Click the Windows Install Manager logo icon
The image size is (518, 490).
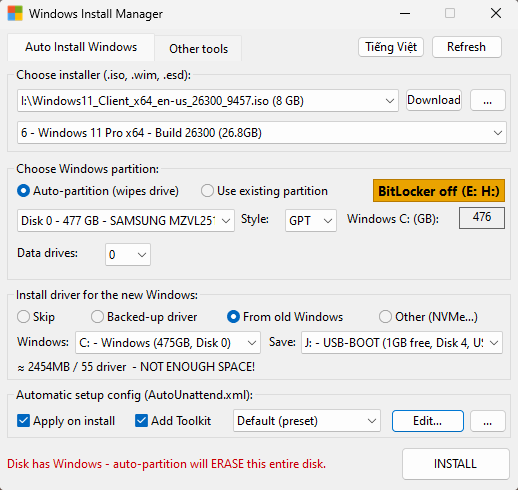15,14
